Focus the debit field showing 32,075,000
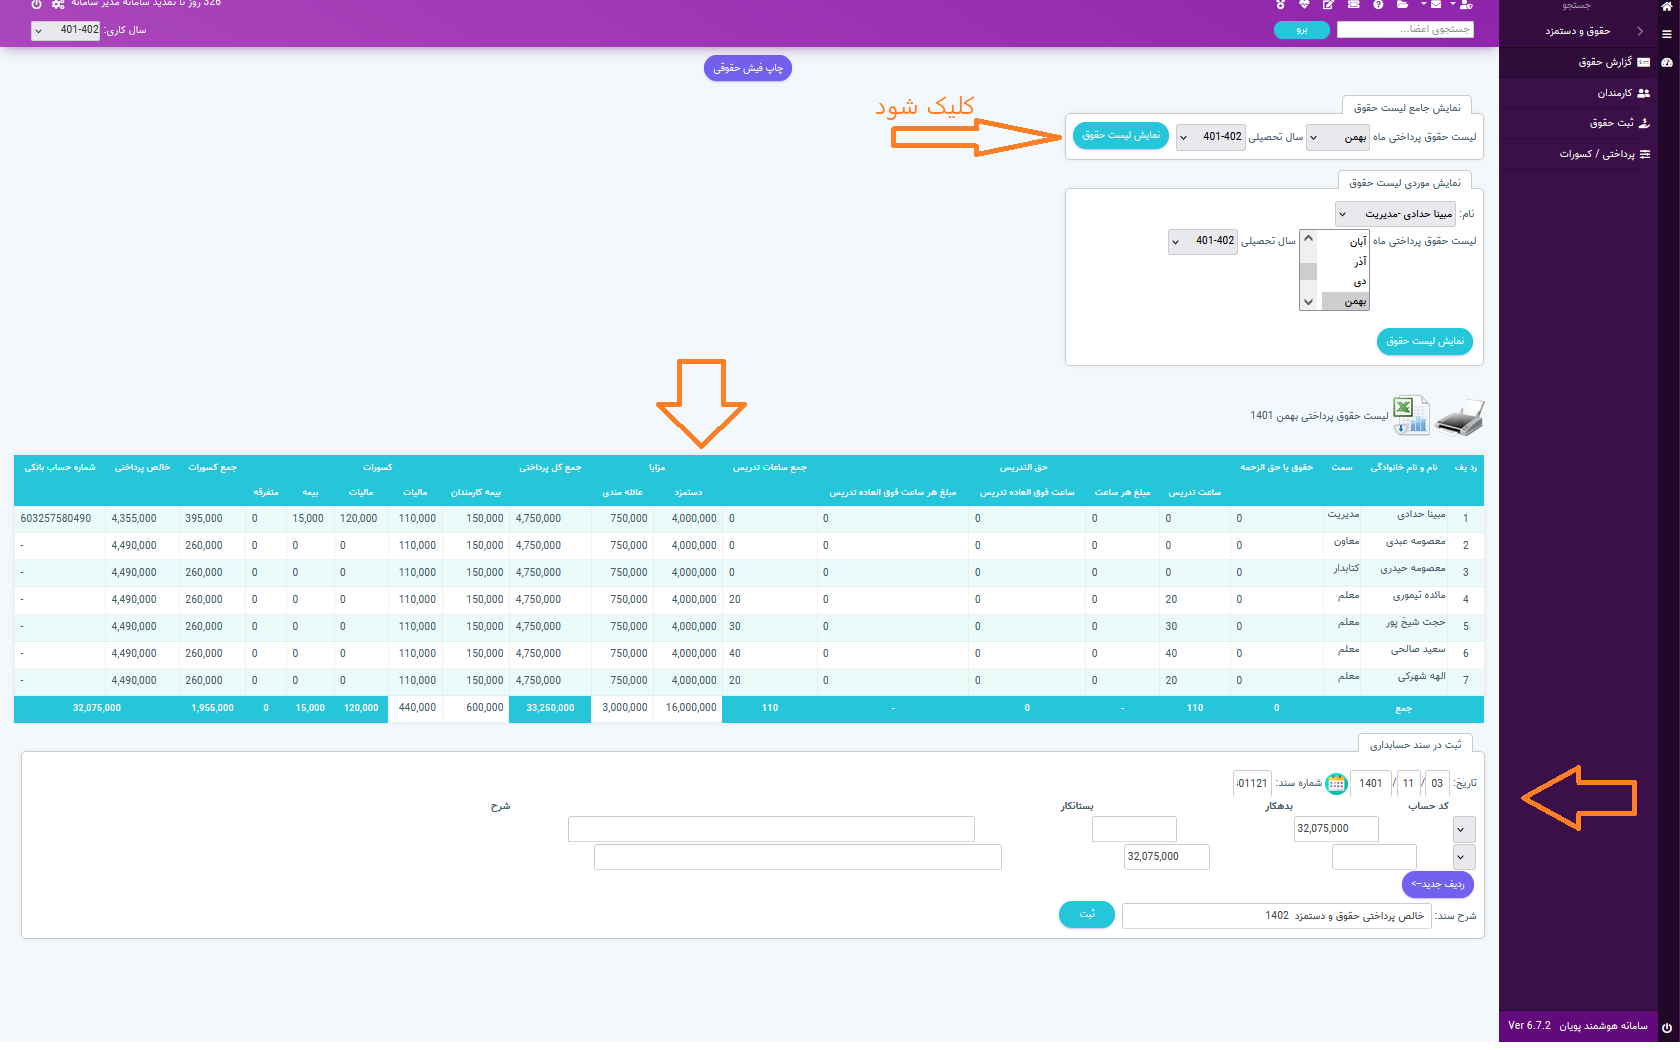 pos(1336,829)
